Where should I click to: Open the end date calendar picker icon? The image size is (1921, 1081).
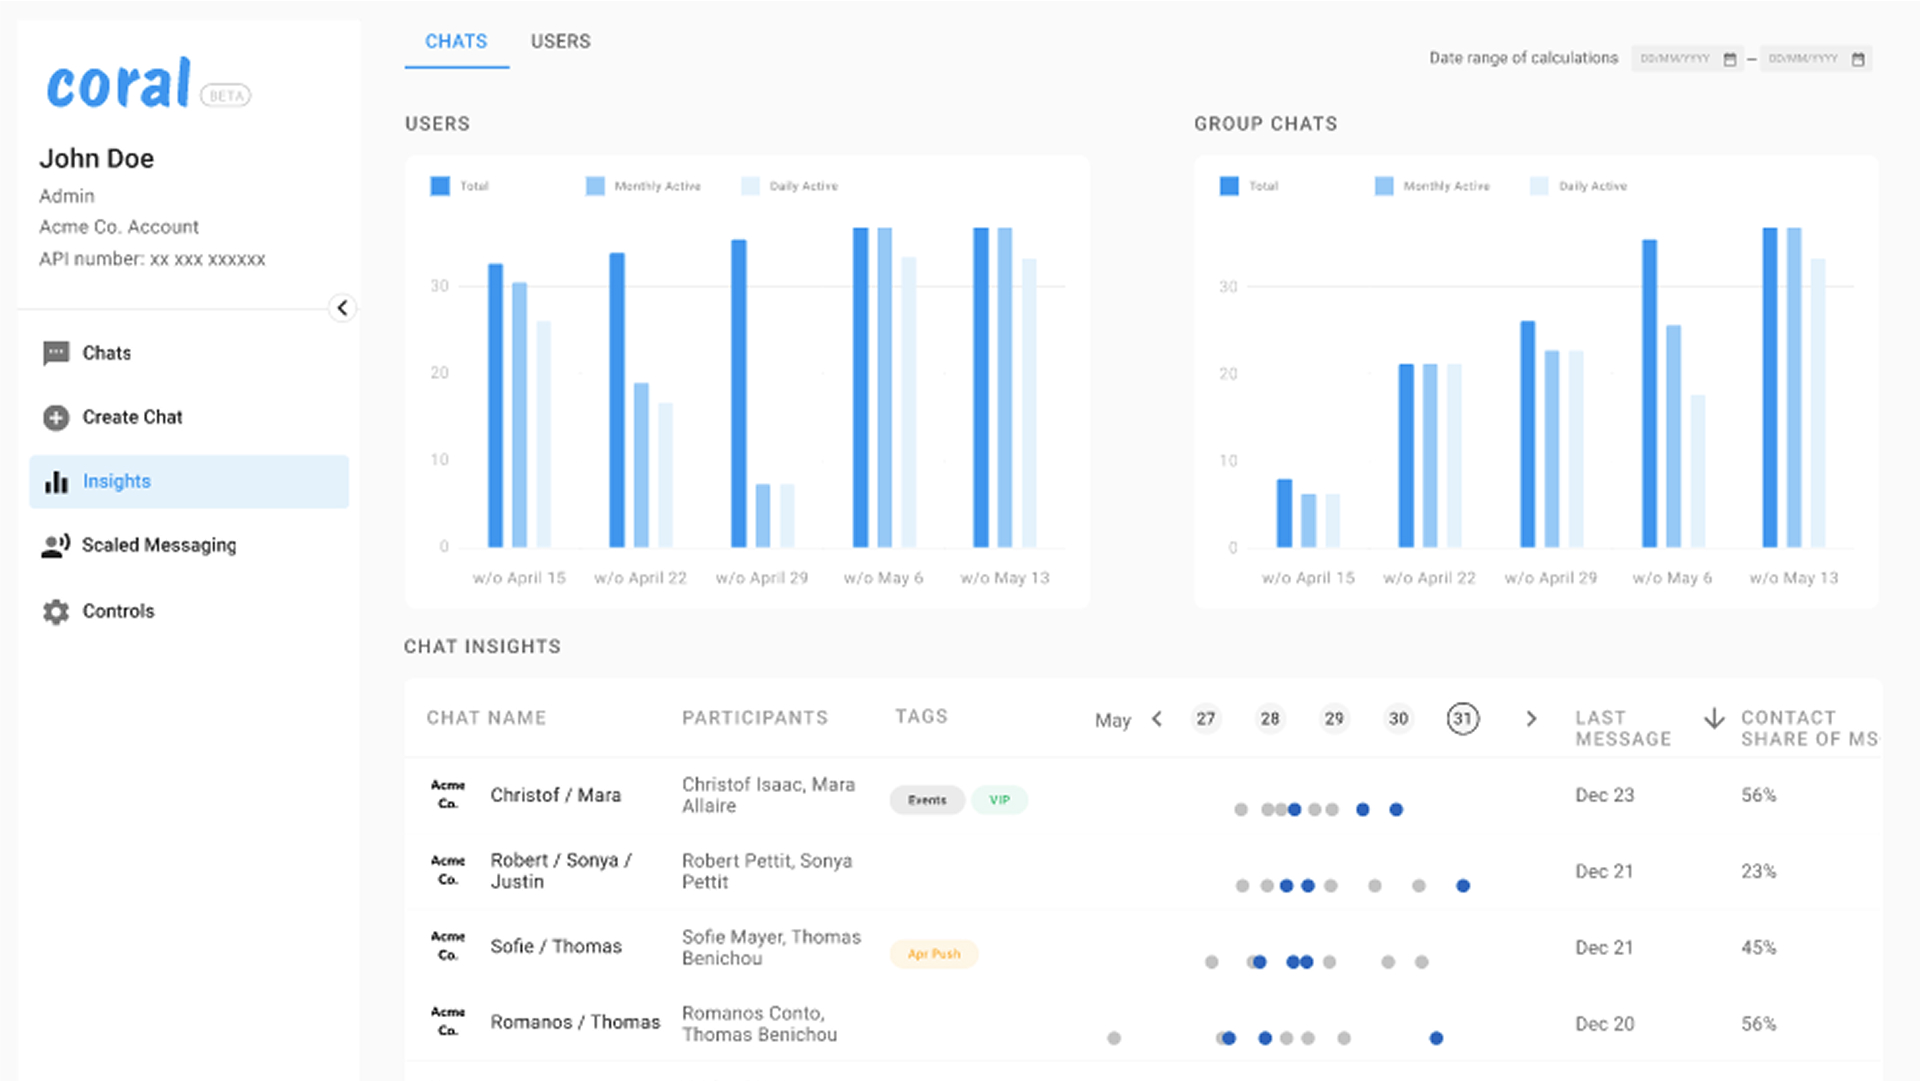coord(1858,59)
